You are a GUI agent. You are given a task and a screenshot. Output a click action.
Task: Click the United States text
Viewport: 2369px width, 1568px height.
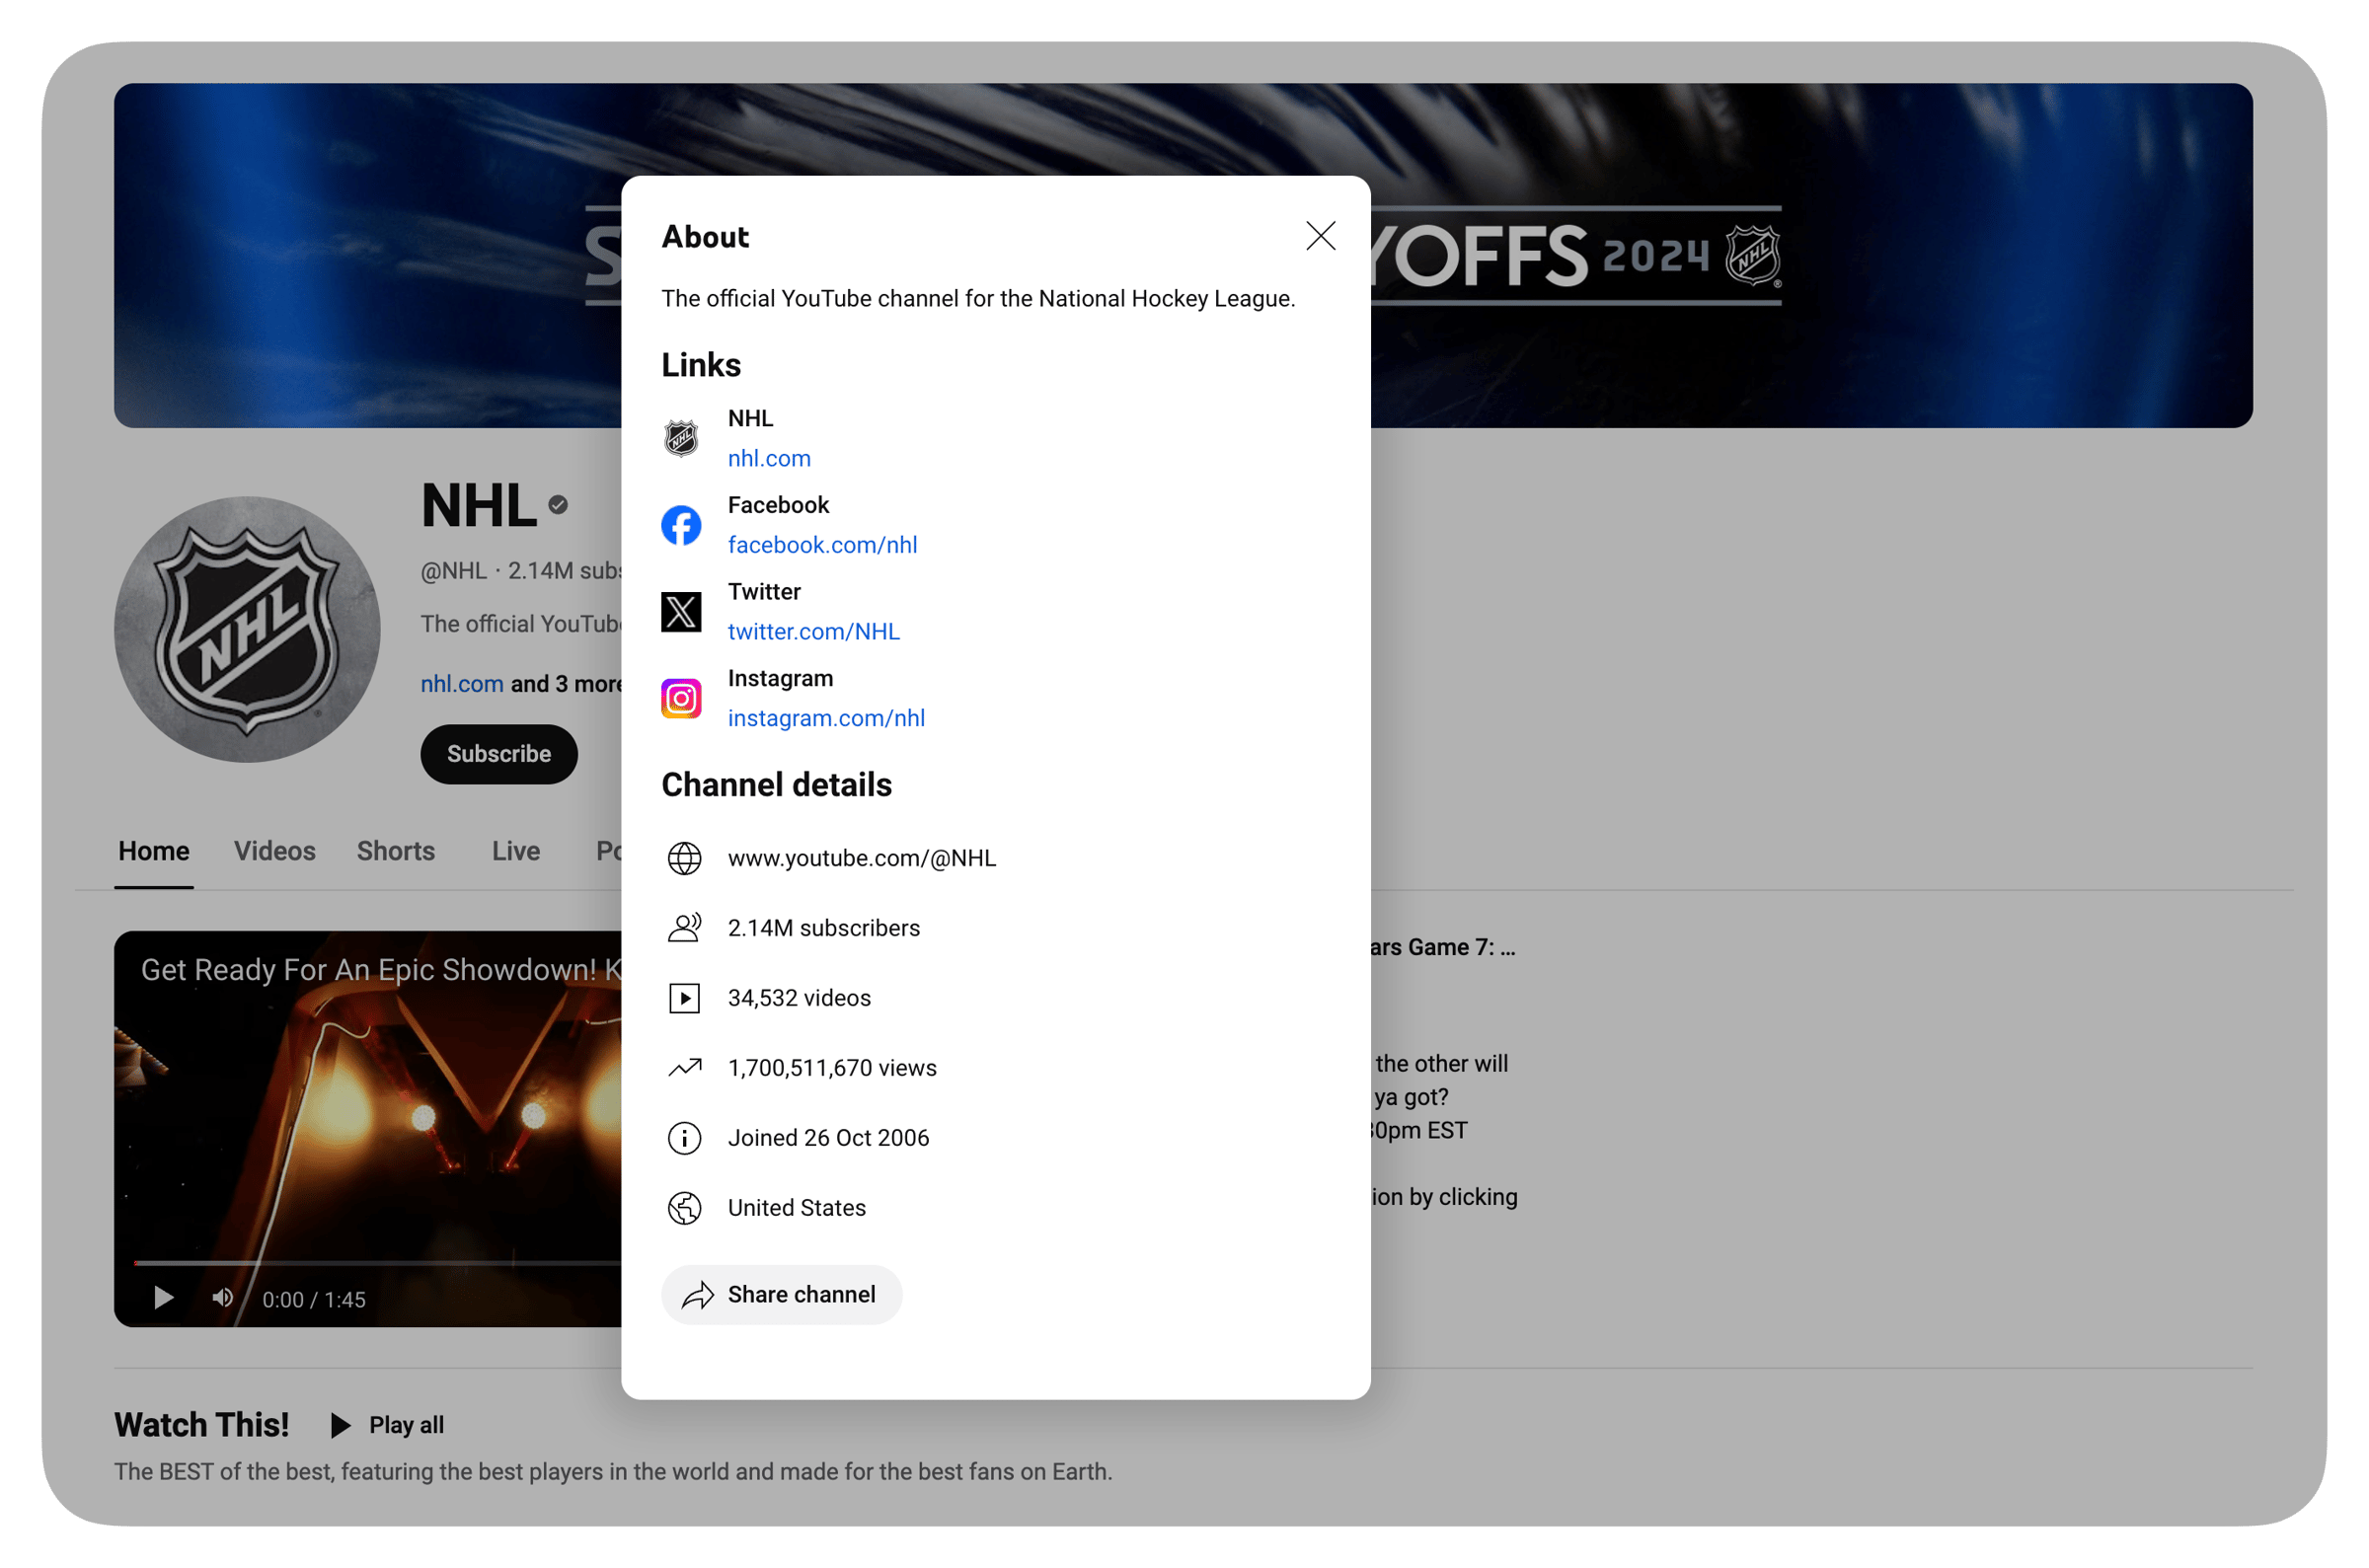point(797,1208)
